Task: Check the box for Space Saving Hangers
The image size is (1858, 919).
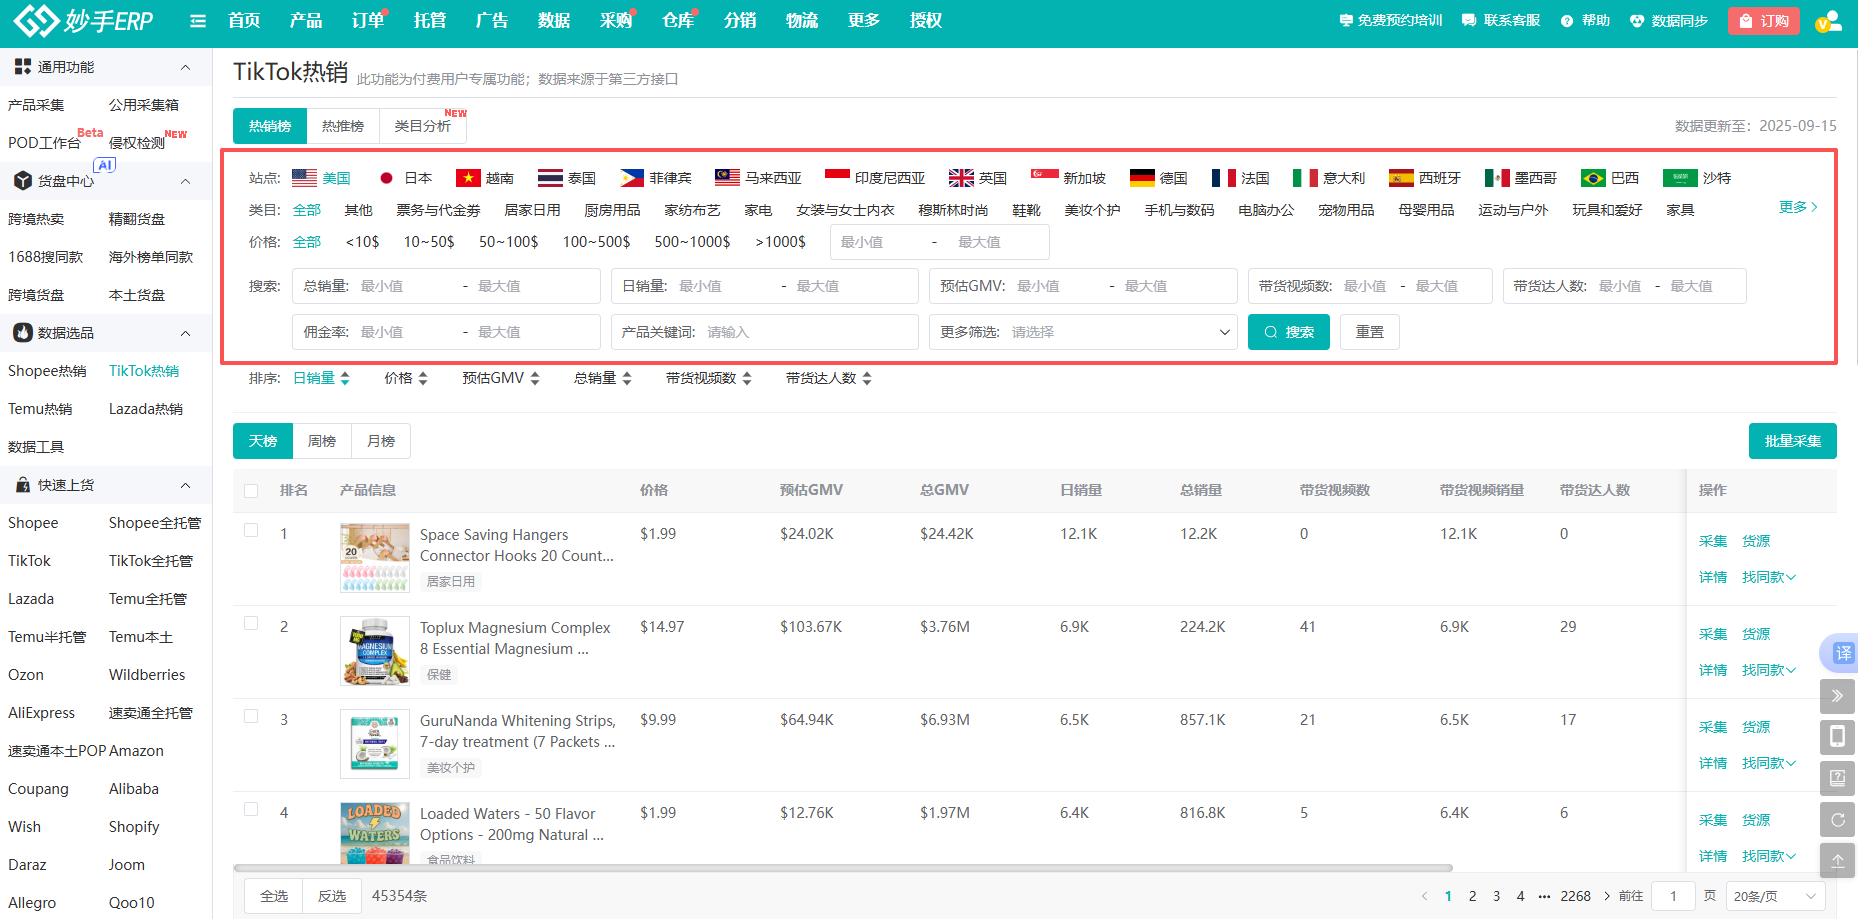Action: [251, 531]
